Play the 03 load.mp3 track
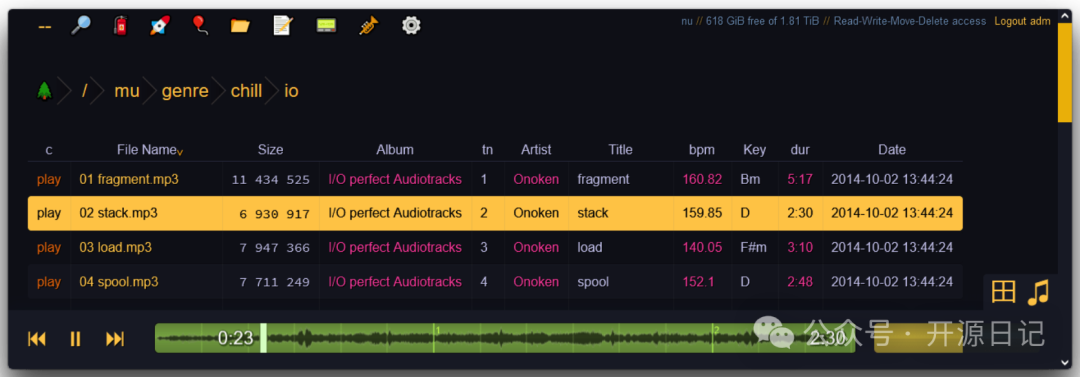This screenshot has height=377, width=1080. click(49, 247)
